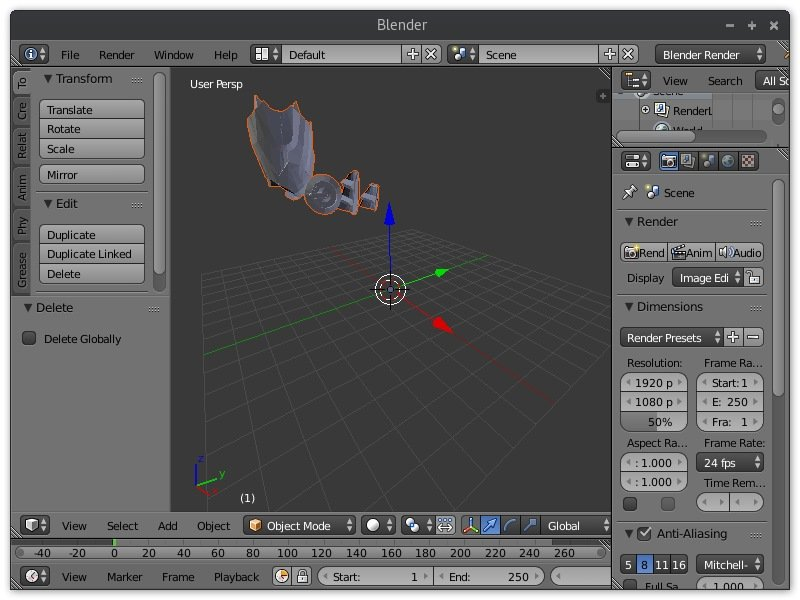Toggle manipulate center points only
This screenshot has height=600, width=800.
[x=445, y=525]
